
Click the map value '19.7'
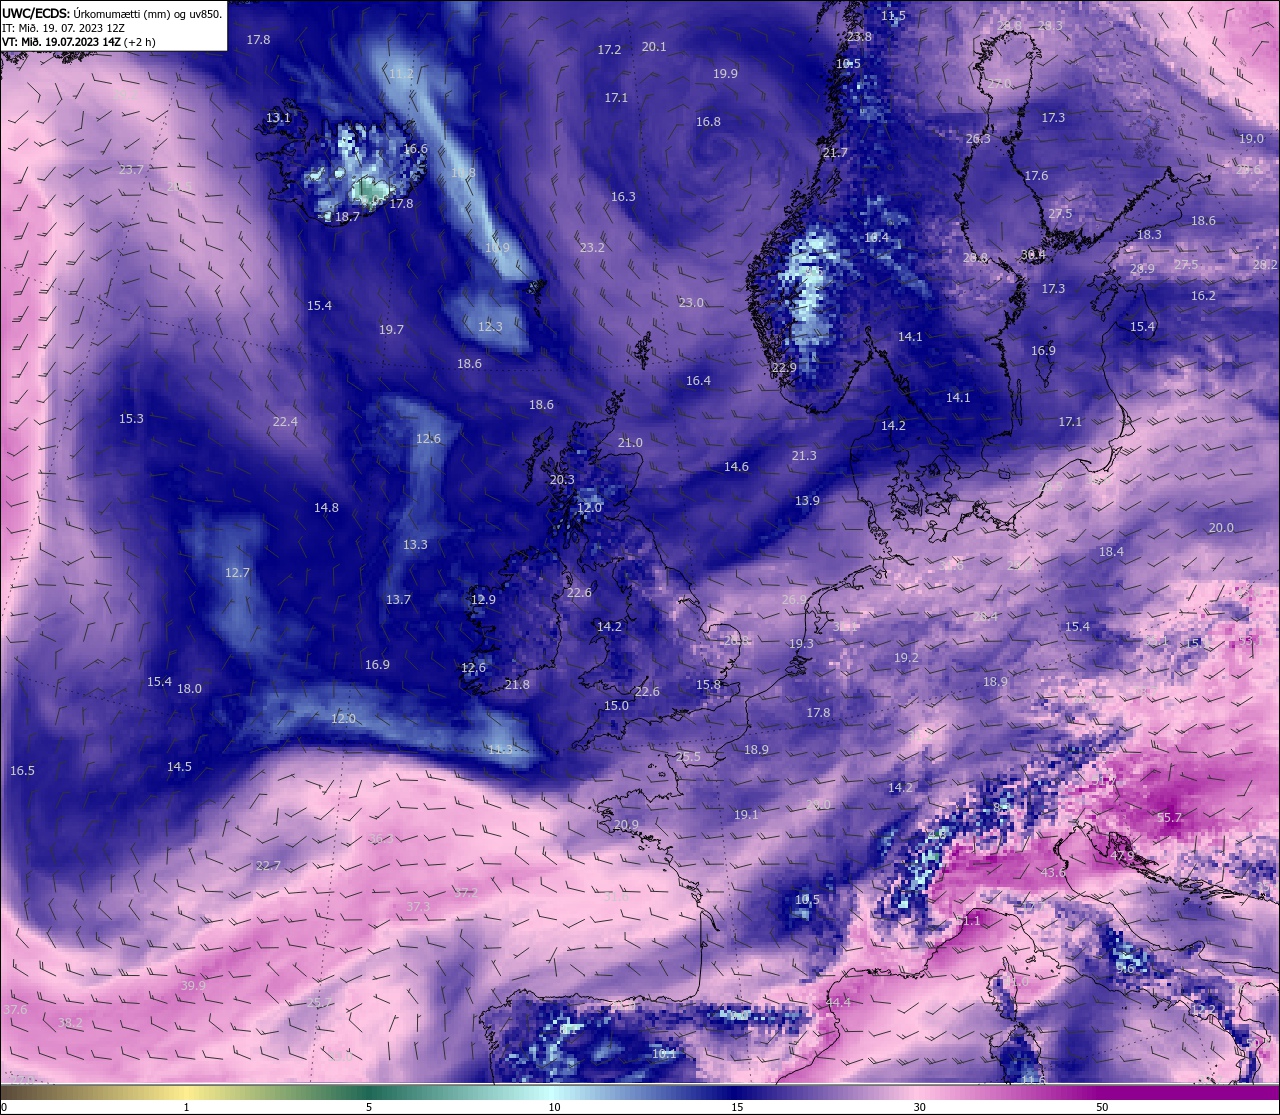(391, 329)
